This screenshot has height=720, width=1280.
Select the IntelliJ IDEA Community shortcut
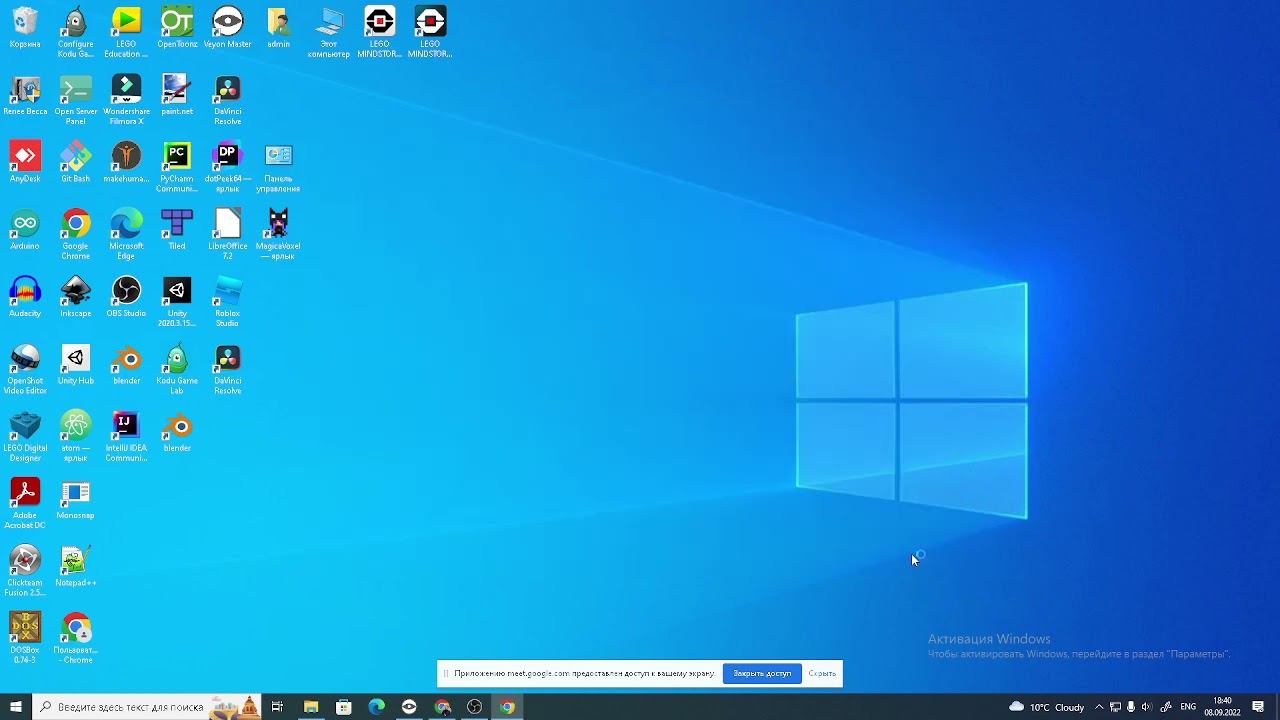pyautogui.click(x=126, y=434)
